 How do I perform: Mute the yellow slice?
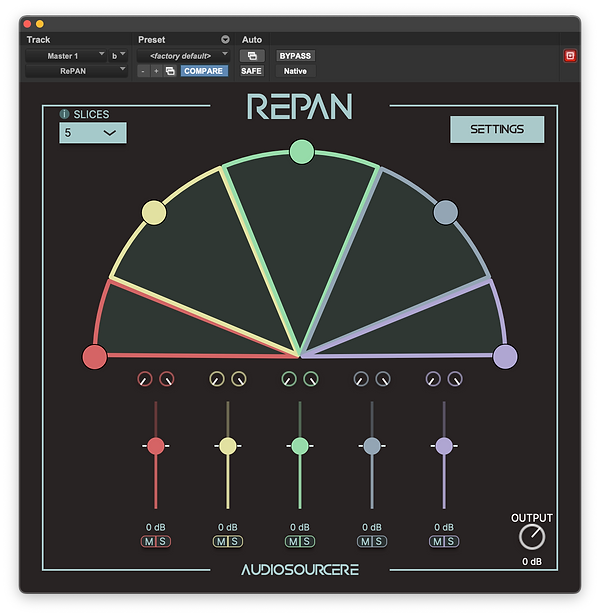pyautogui.click(x=221, y=541)
